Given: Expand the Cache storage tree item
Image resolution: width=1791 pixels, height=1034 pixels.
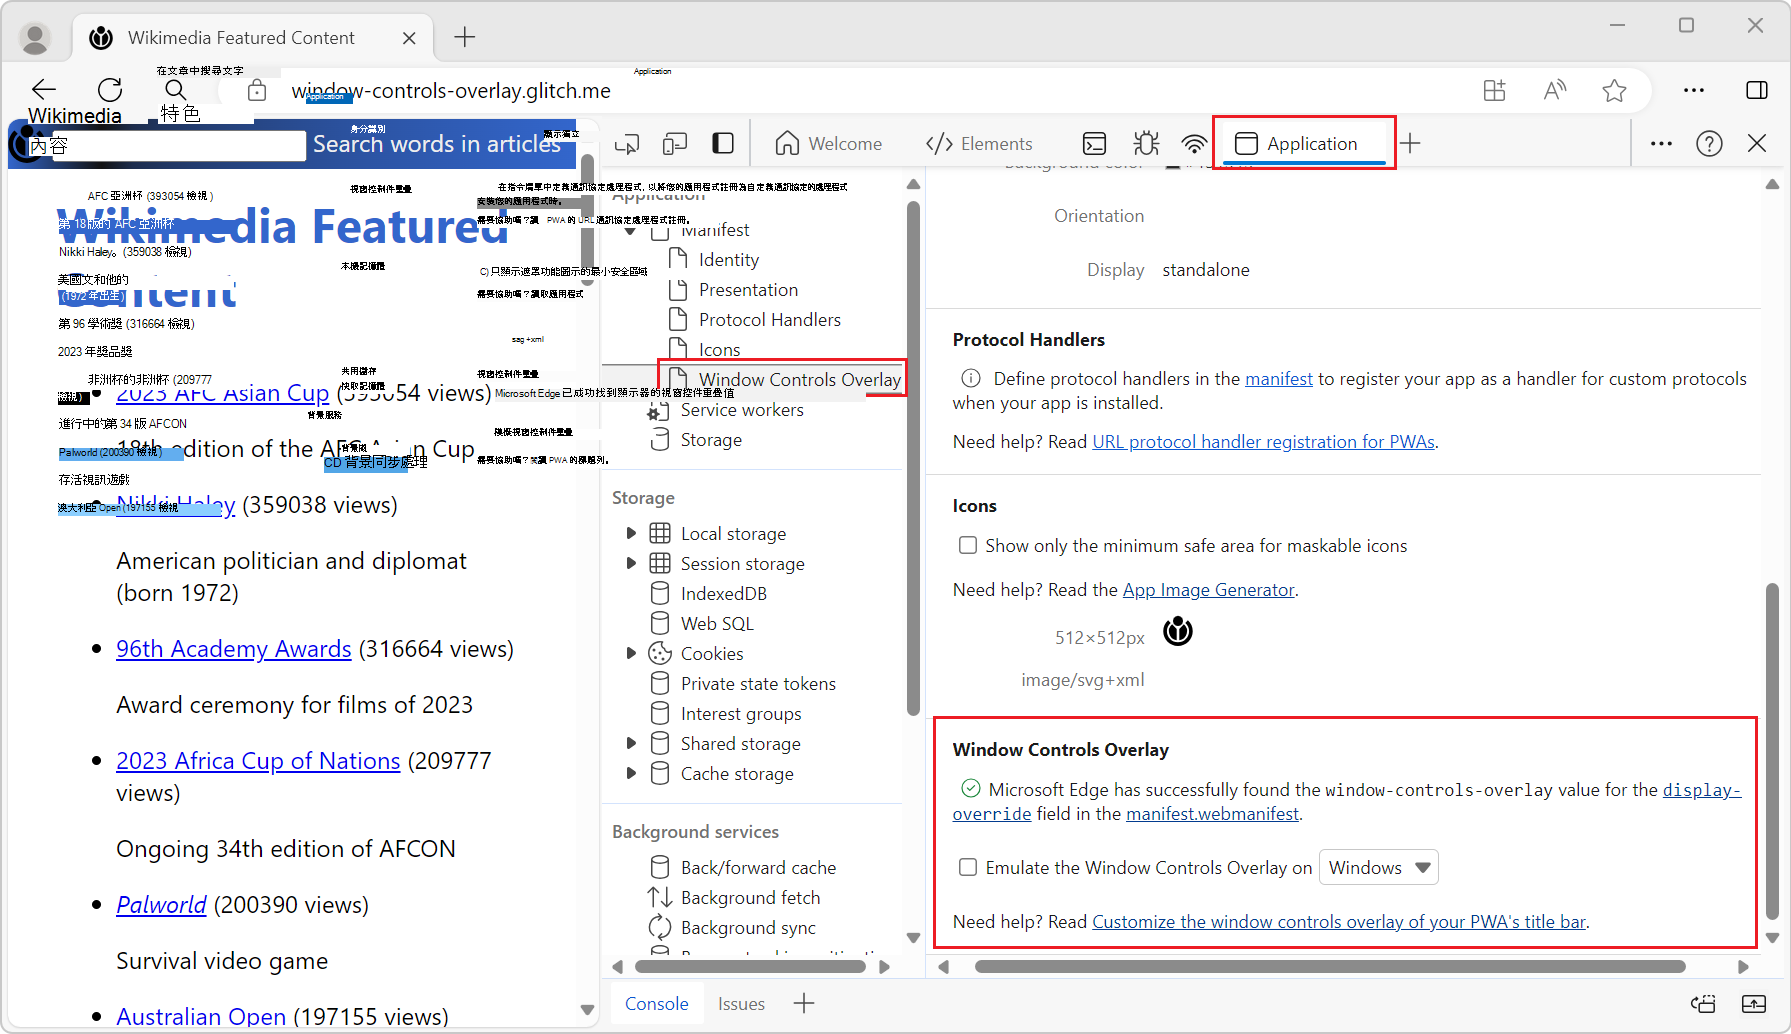Looking at the screenshot, I should (x=631, y=773).
